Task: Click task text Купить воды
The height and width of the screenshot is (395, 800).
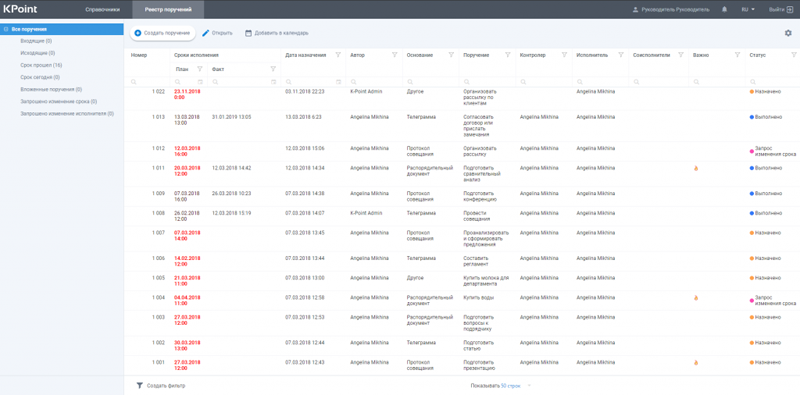Action: tap(478, 298)
